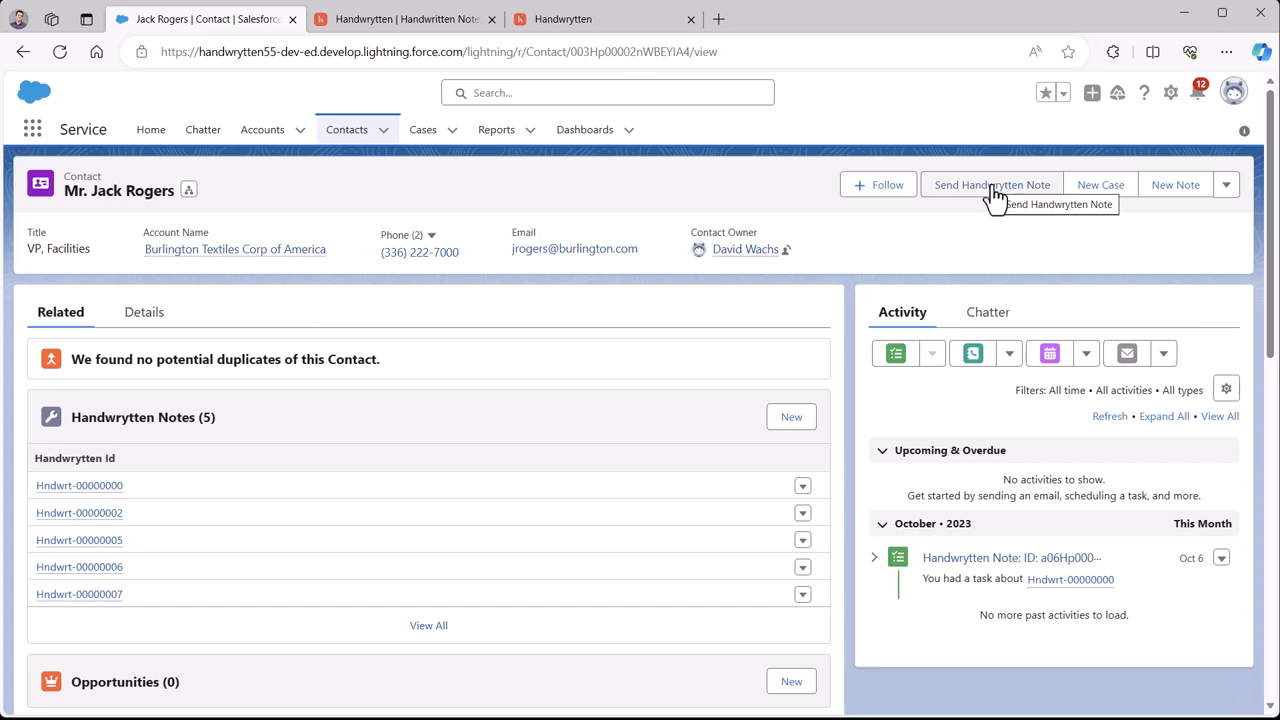
Task: Click the New Task activity icon
Action: (x=896, y=353)
